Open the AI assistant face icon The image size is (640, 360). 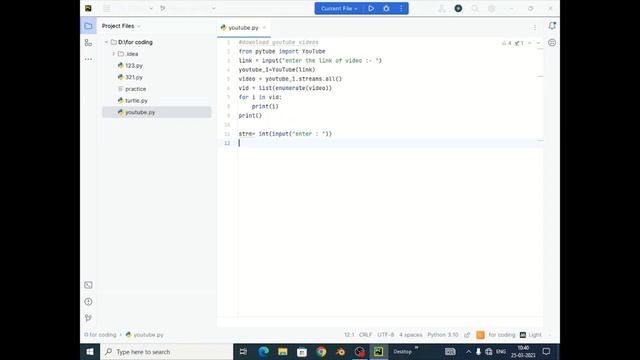point(552,42)
